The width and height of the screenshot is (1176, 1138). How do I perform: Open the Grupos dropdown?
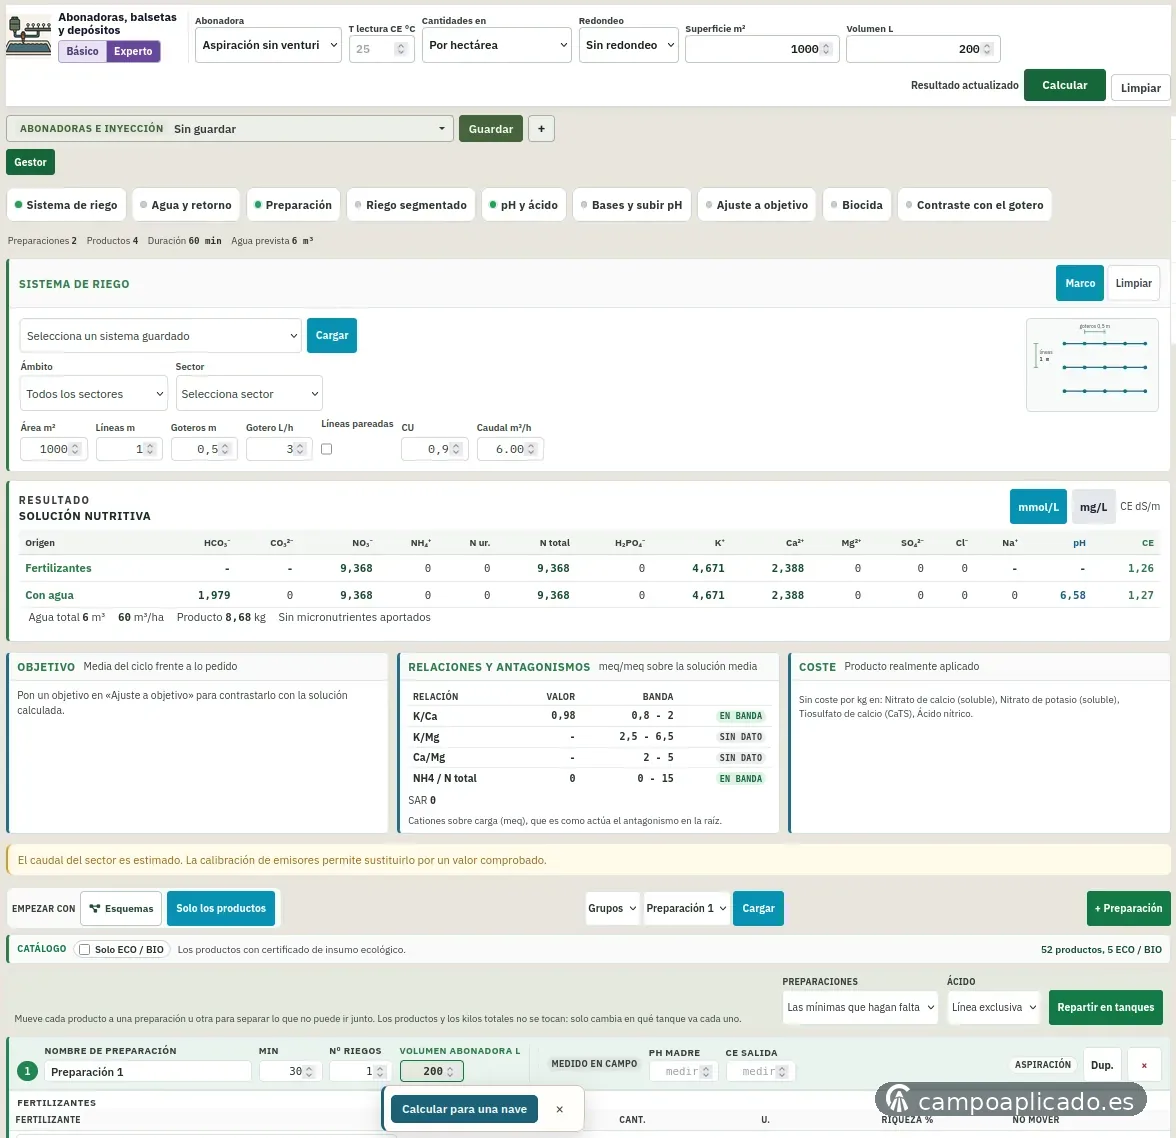click(612, 908)
